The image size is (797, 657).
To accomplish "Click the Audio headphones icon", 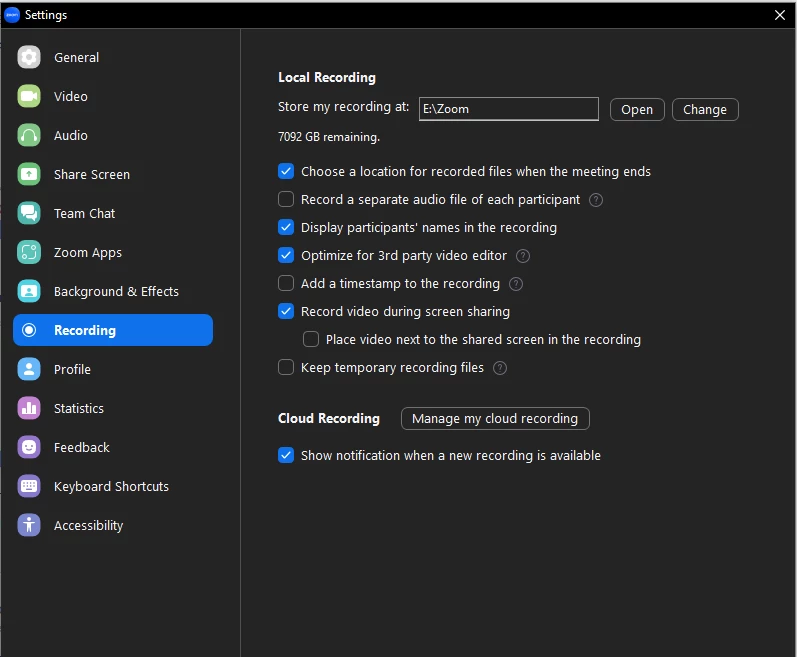I will click(29, 135).
